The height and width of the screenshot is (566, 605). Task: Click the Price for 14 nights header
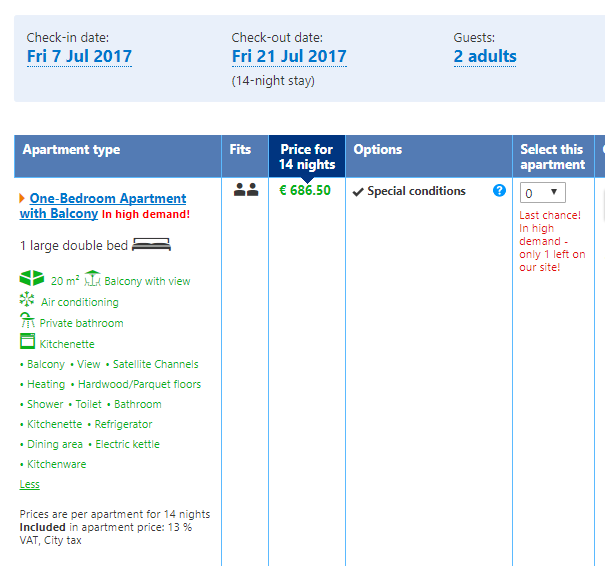(x=306, y=157)
